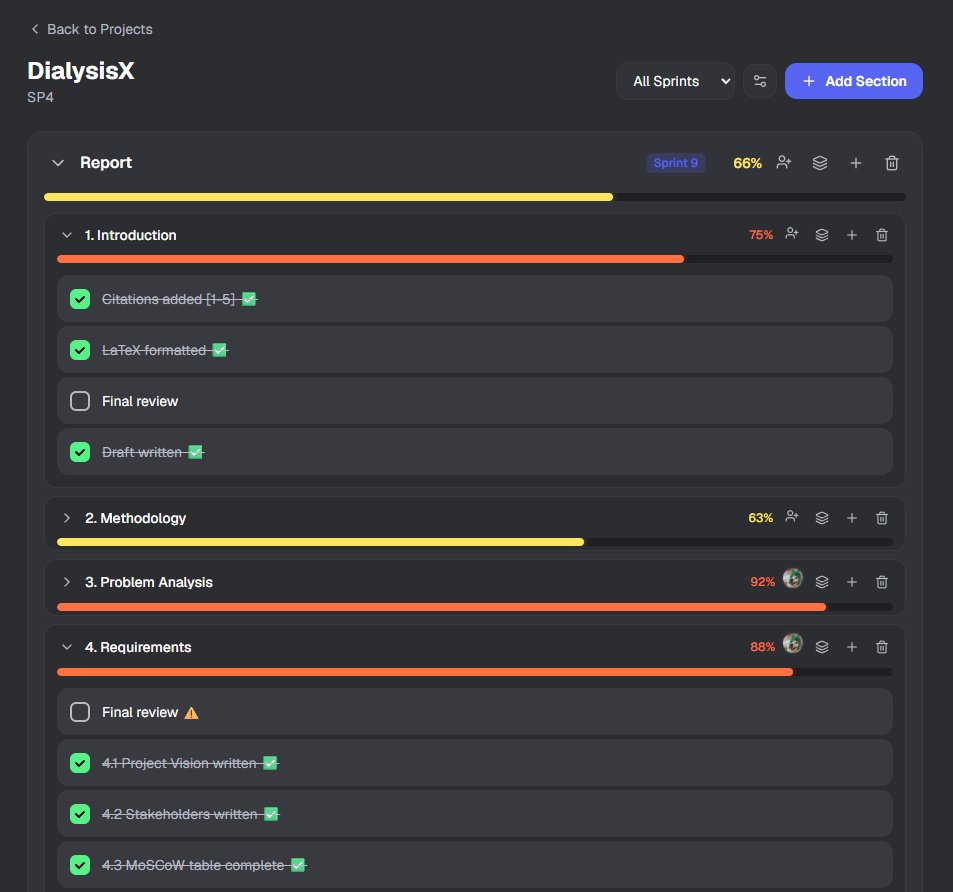This screenshot has height=892, width=953.
Task: Delete the 3. Problem Analysis subsection
Action: click(x=882, y=582)
